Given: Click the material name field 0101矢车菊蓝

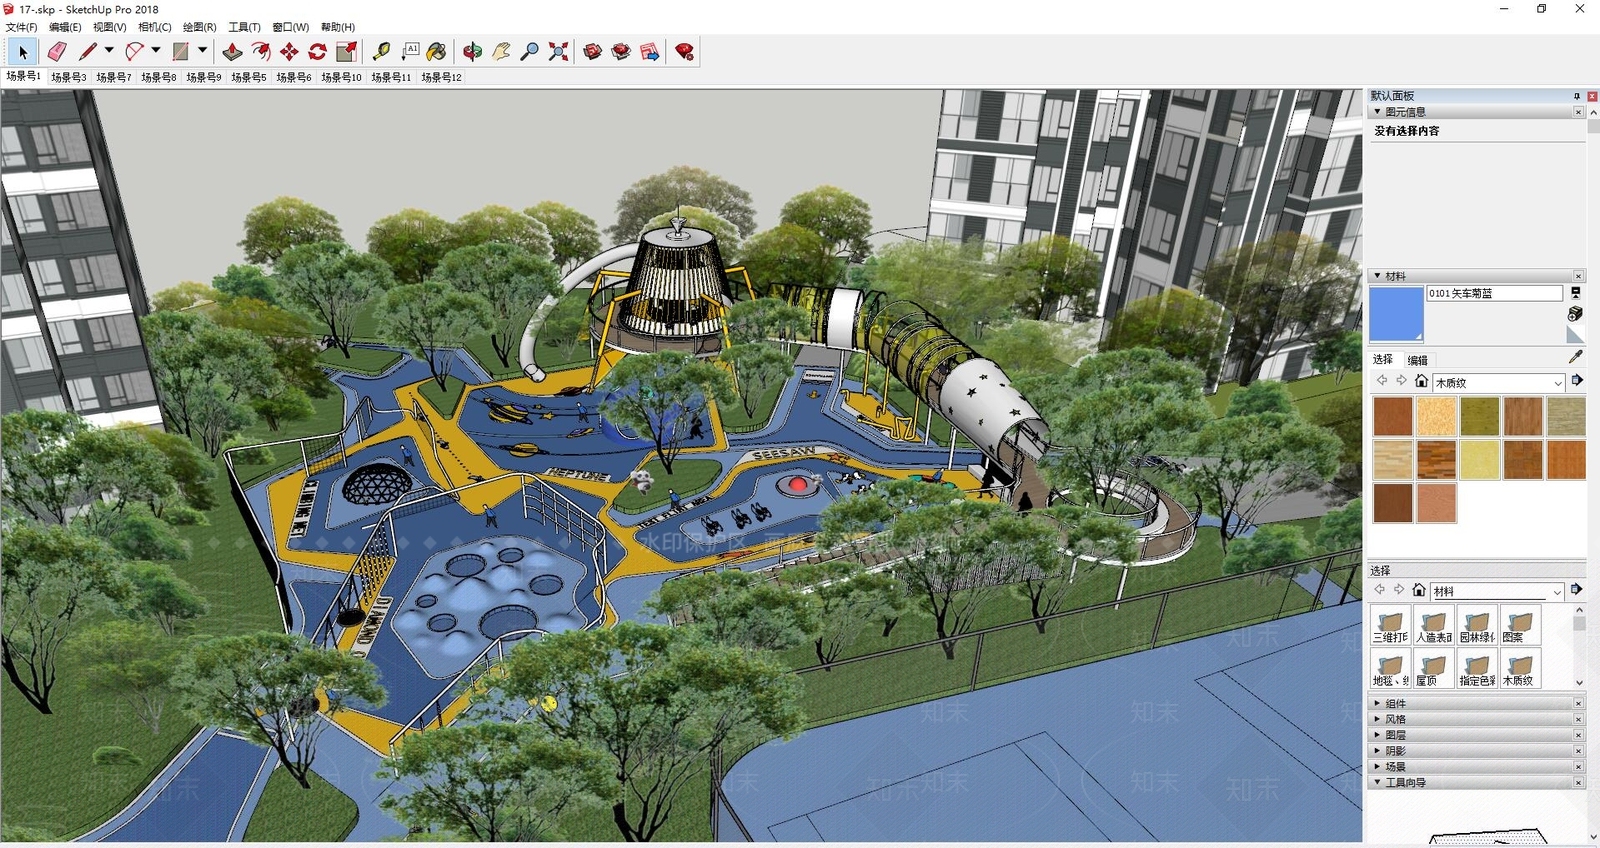Looking at the screenshot, I should 1494,293.
